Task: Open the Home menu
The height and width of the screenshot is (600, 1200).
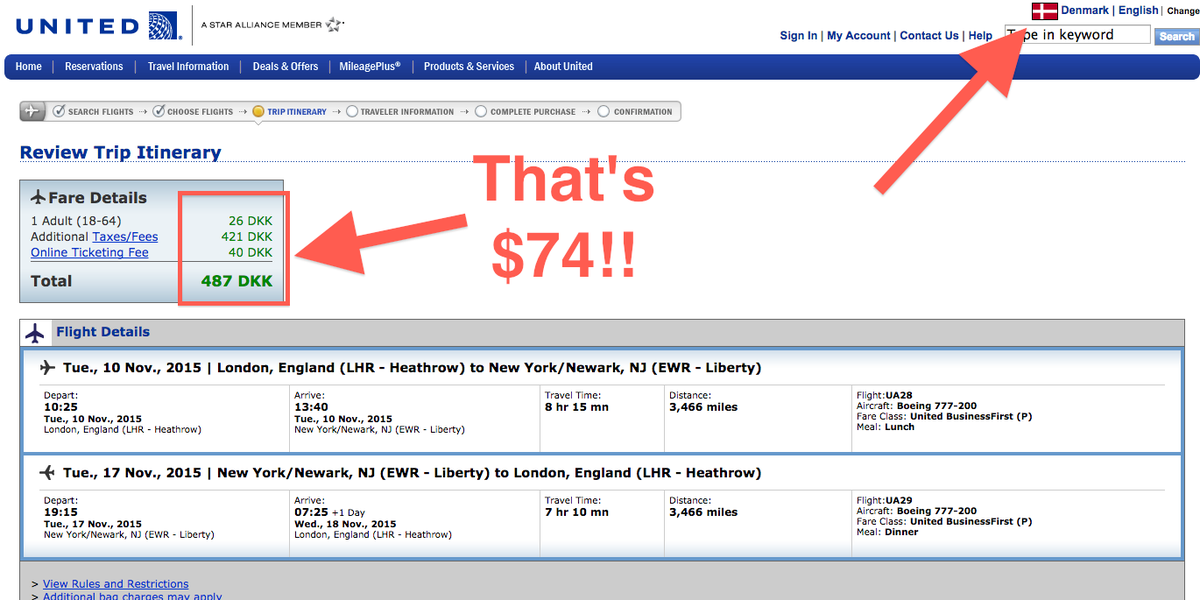Action: (x=29, y=67)
